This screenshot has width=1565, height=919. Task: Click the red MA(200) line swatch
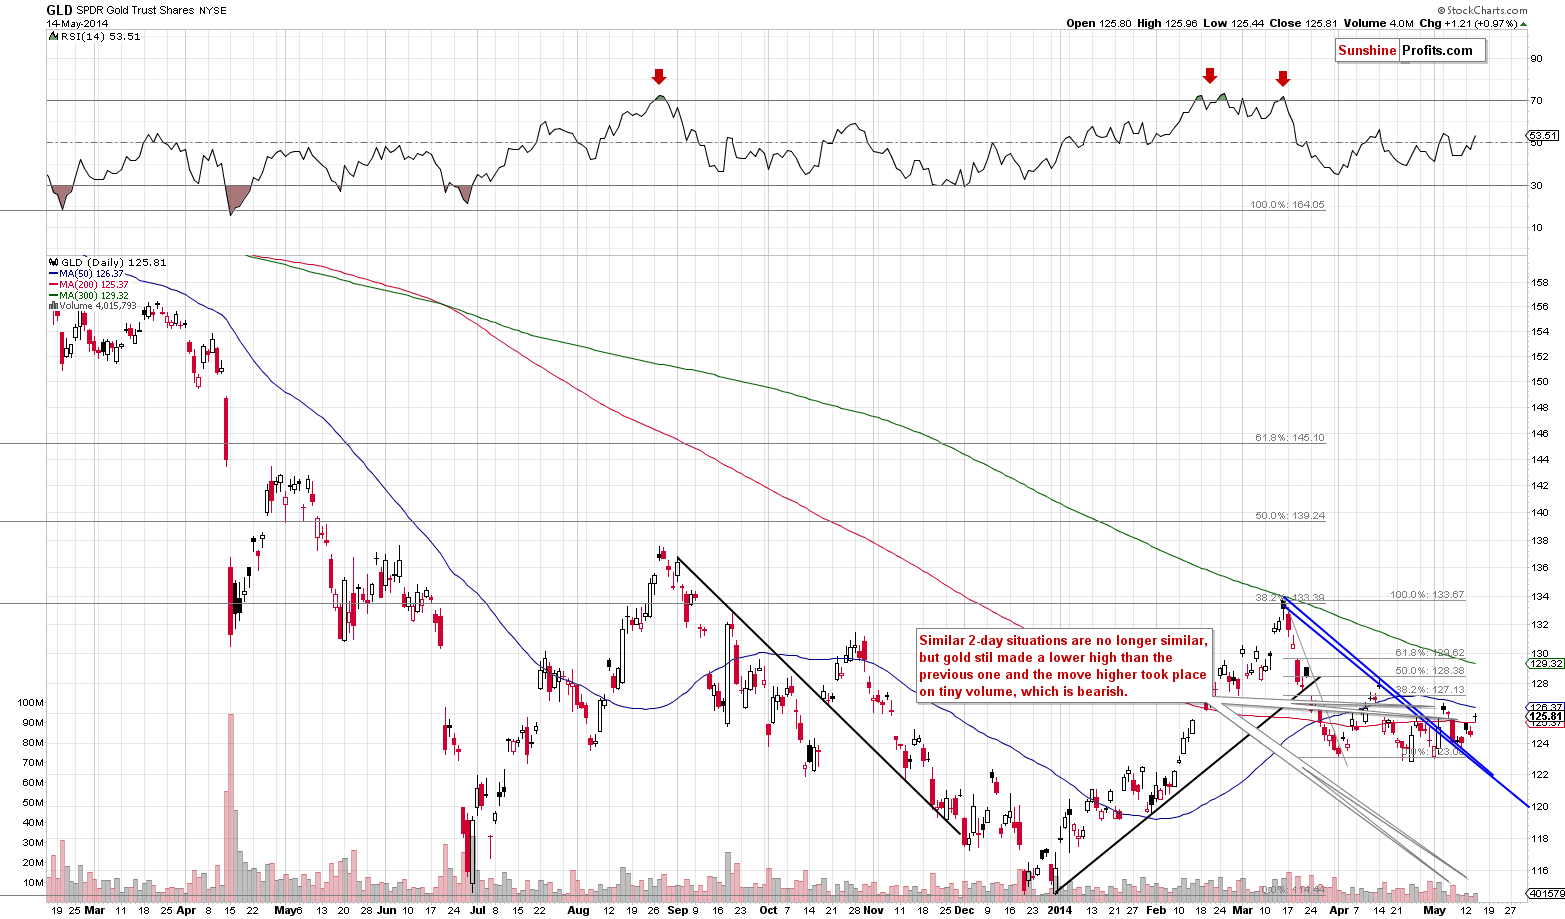[53, 284]
